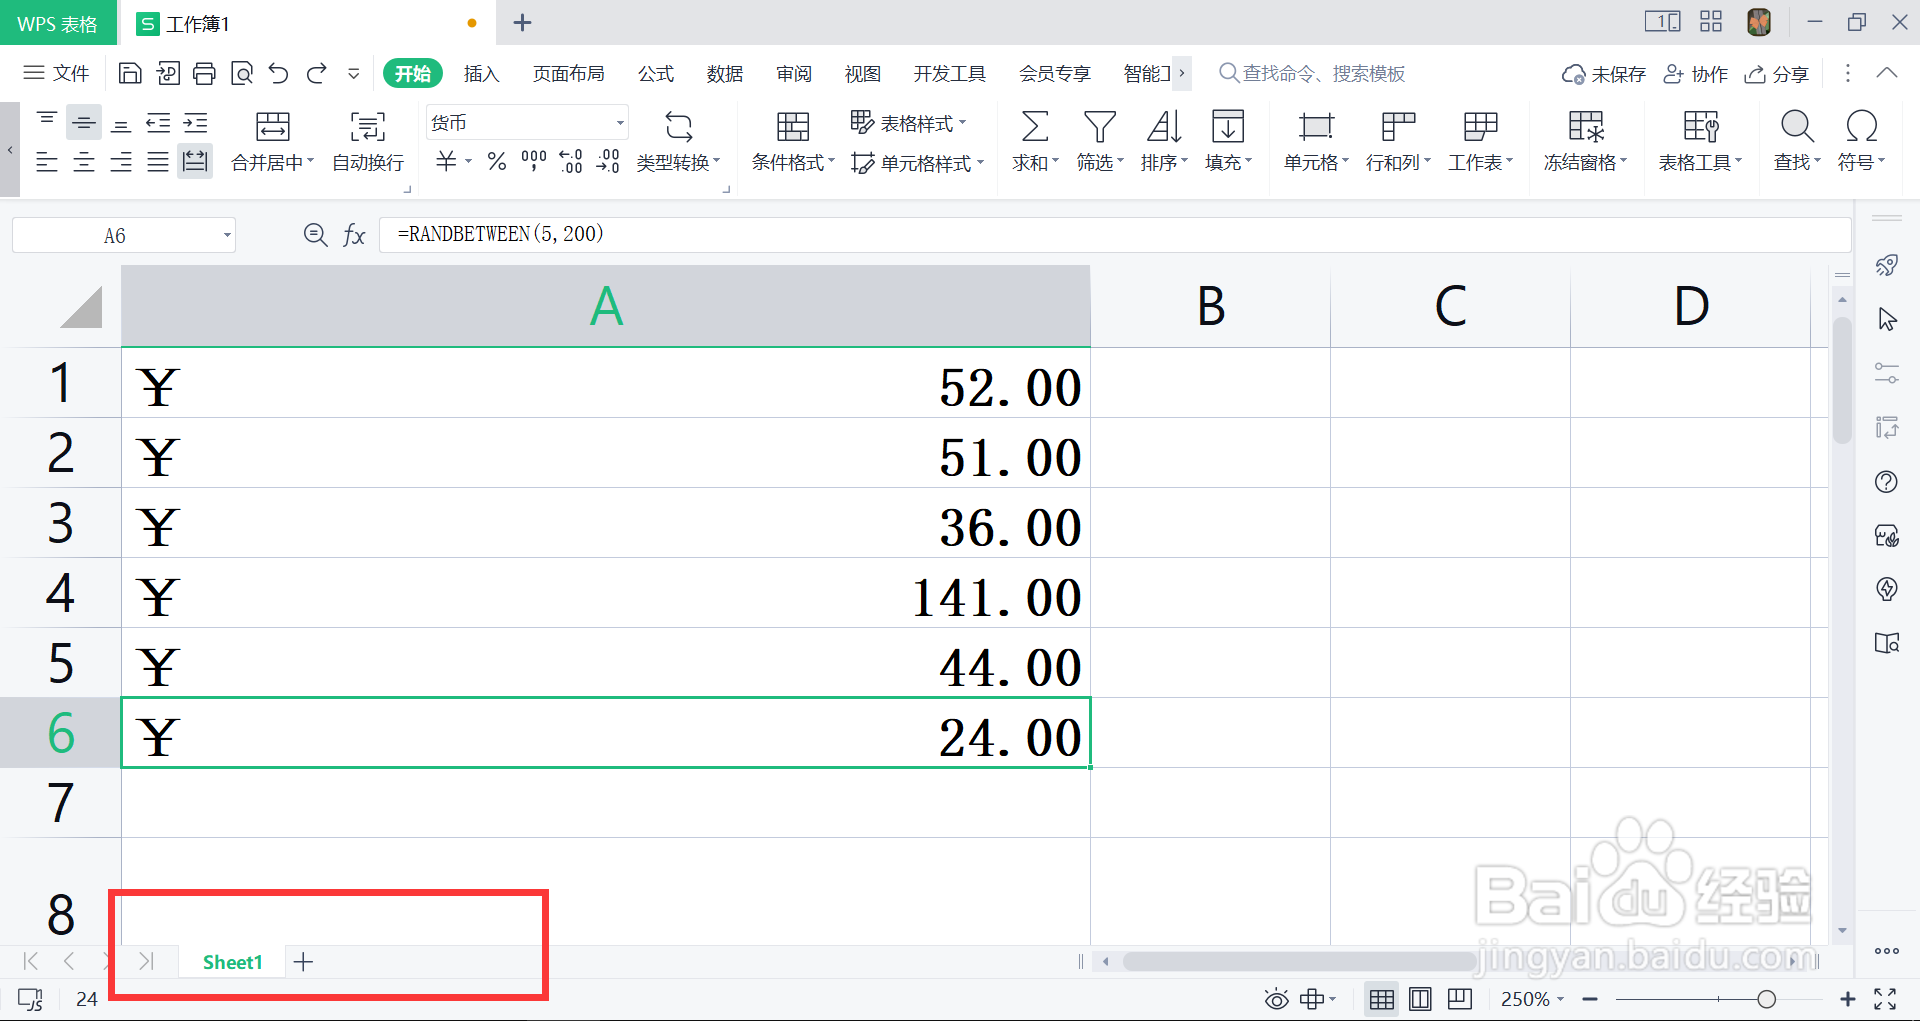Open Worksheet (工作表) dropdown
The image size is (1920, 1021).
[x=1481, y=162]
